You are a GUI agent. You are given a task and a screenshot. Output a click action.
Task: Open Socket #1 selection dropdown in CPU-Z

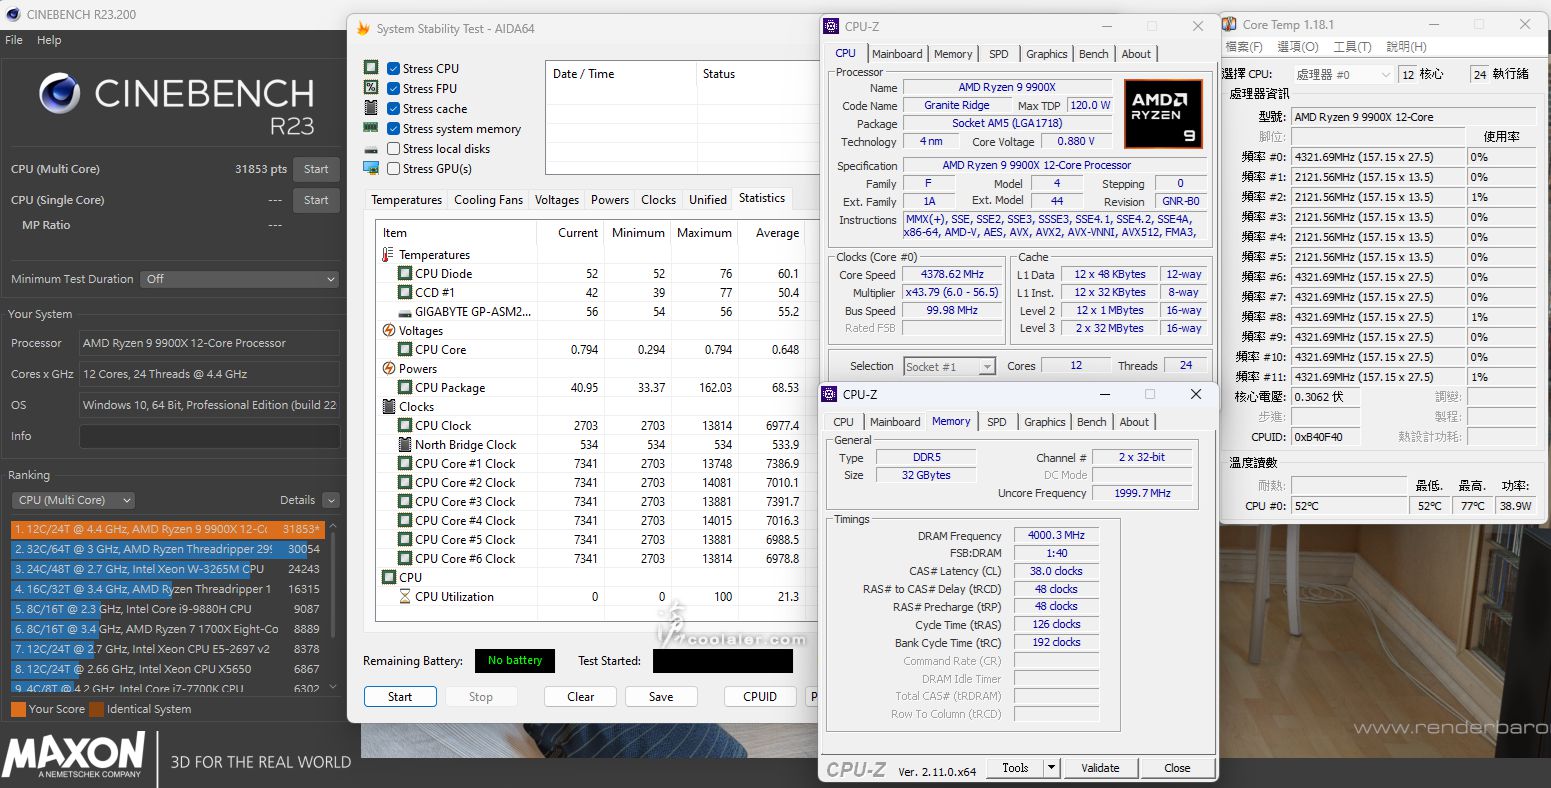[949, 367]
